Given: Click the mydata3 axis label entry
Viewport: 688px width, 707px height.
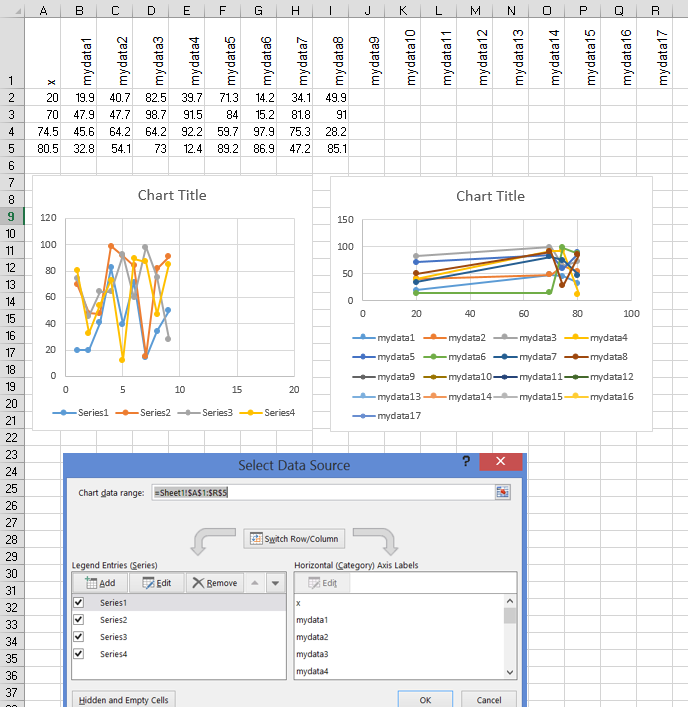Looking at the screenshot, I should (312, 654).
